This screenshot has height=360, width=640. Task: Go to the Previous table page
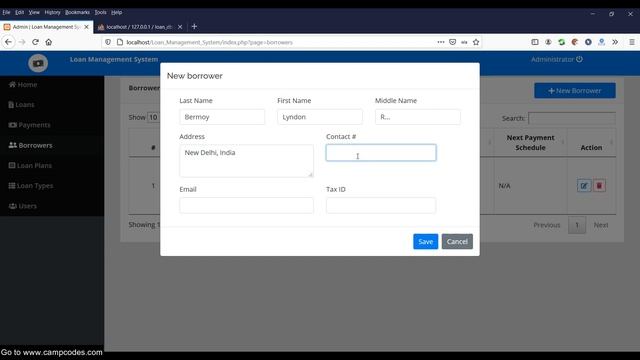pos(547,225)
